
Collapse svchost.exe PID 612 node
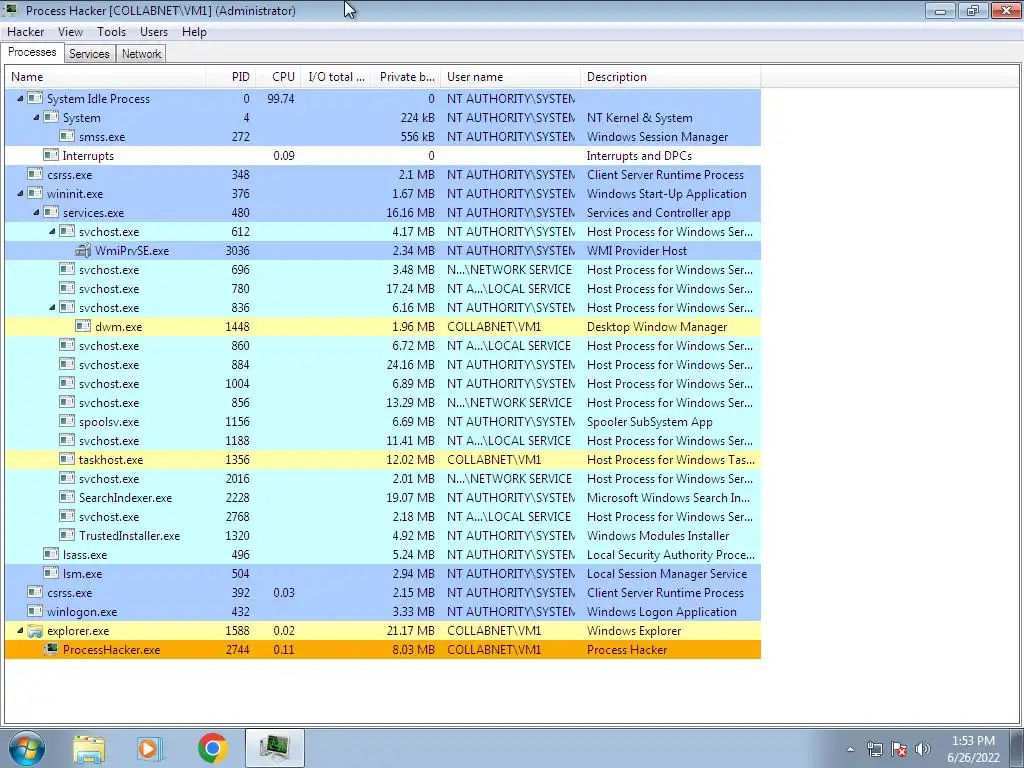(x=52, y=231)
